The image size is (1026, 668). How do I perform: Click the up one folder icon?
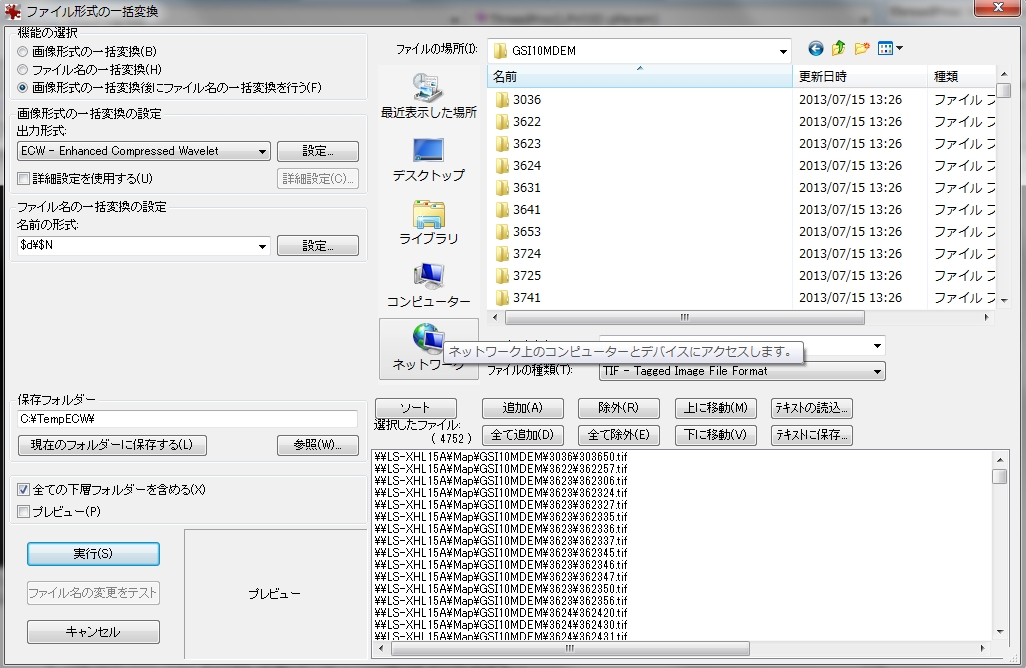(839, 49)
